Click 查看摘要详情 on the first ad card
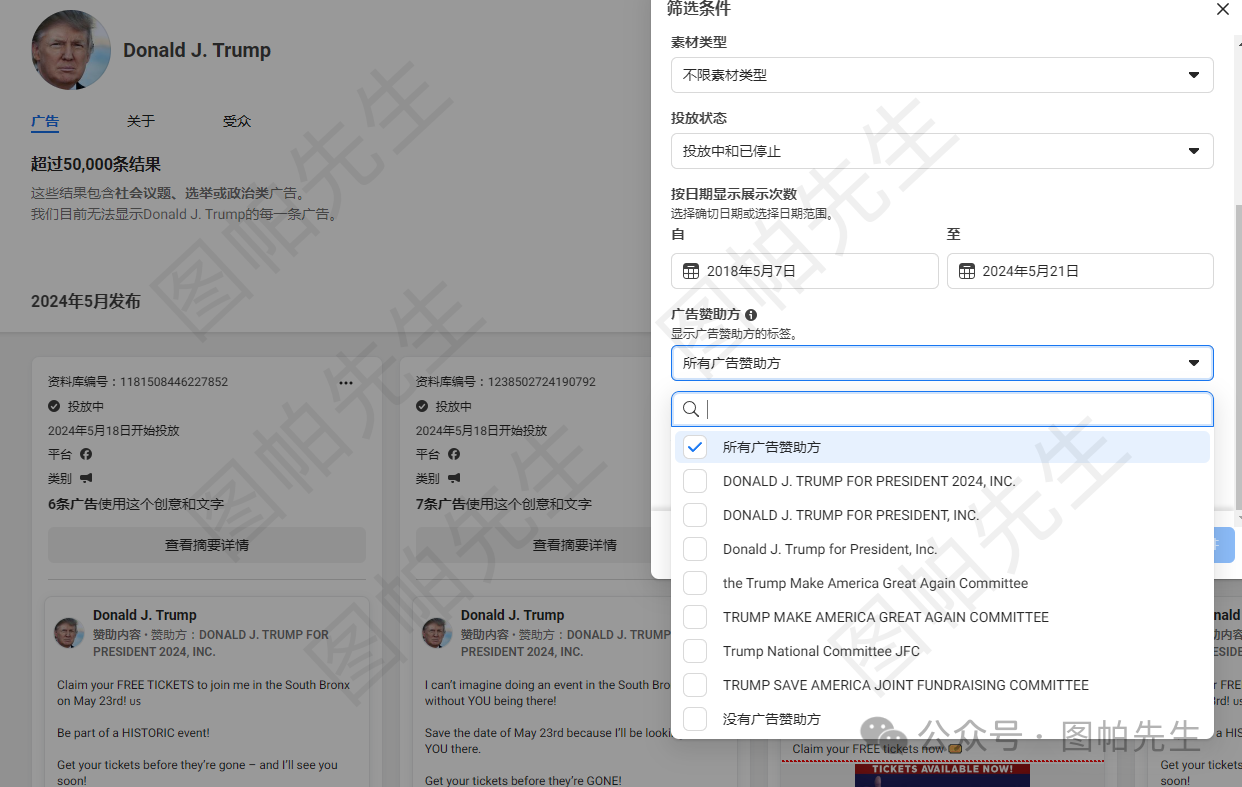1242x787 pixels. point(207,545)
